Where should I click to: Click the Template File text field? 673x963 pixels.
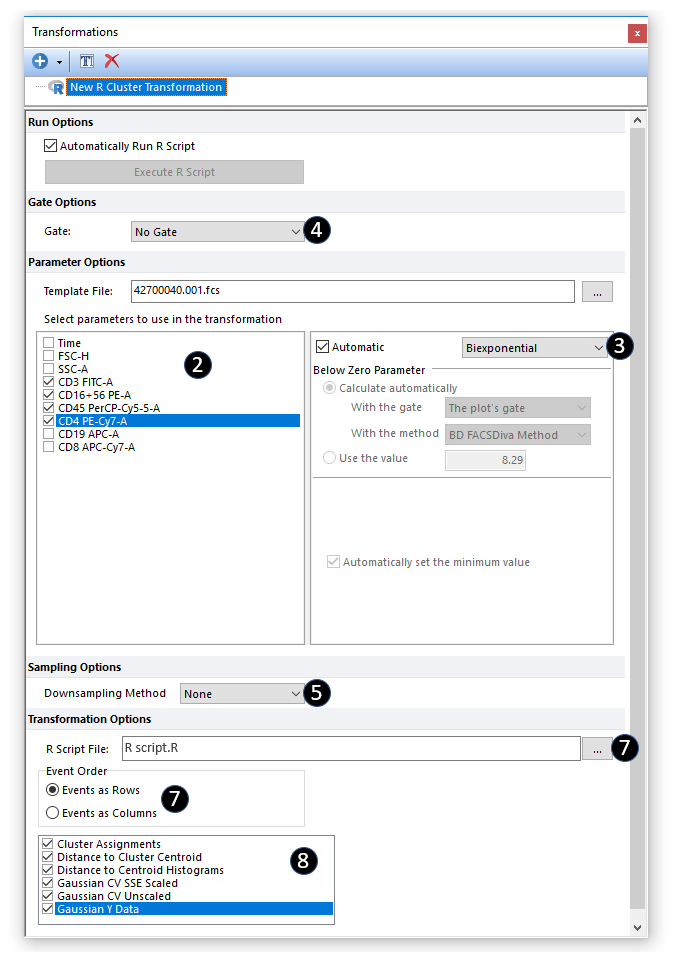[352, 291]
